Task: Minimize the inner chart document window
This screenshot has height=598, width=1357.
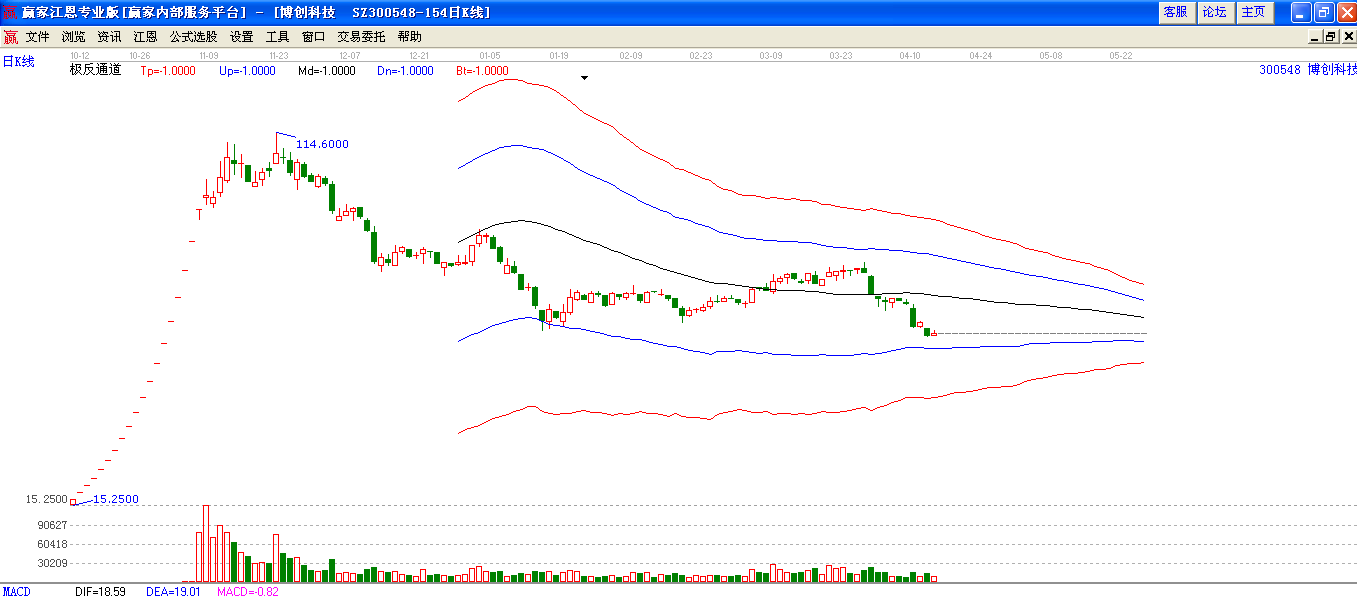Action: [x=1315, y=37]
